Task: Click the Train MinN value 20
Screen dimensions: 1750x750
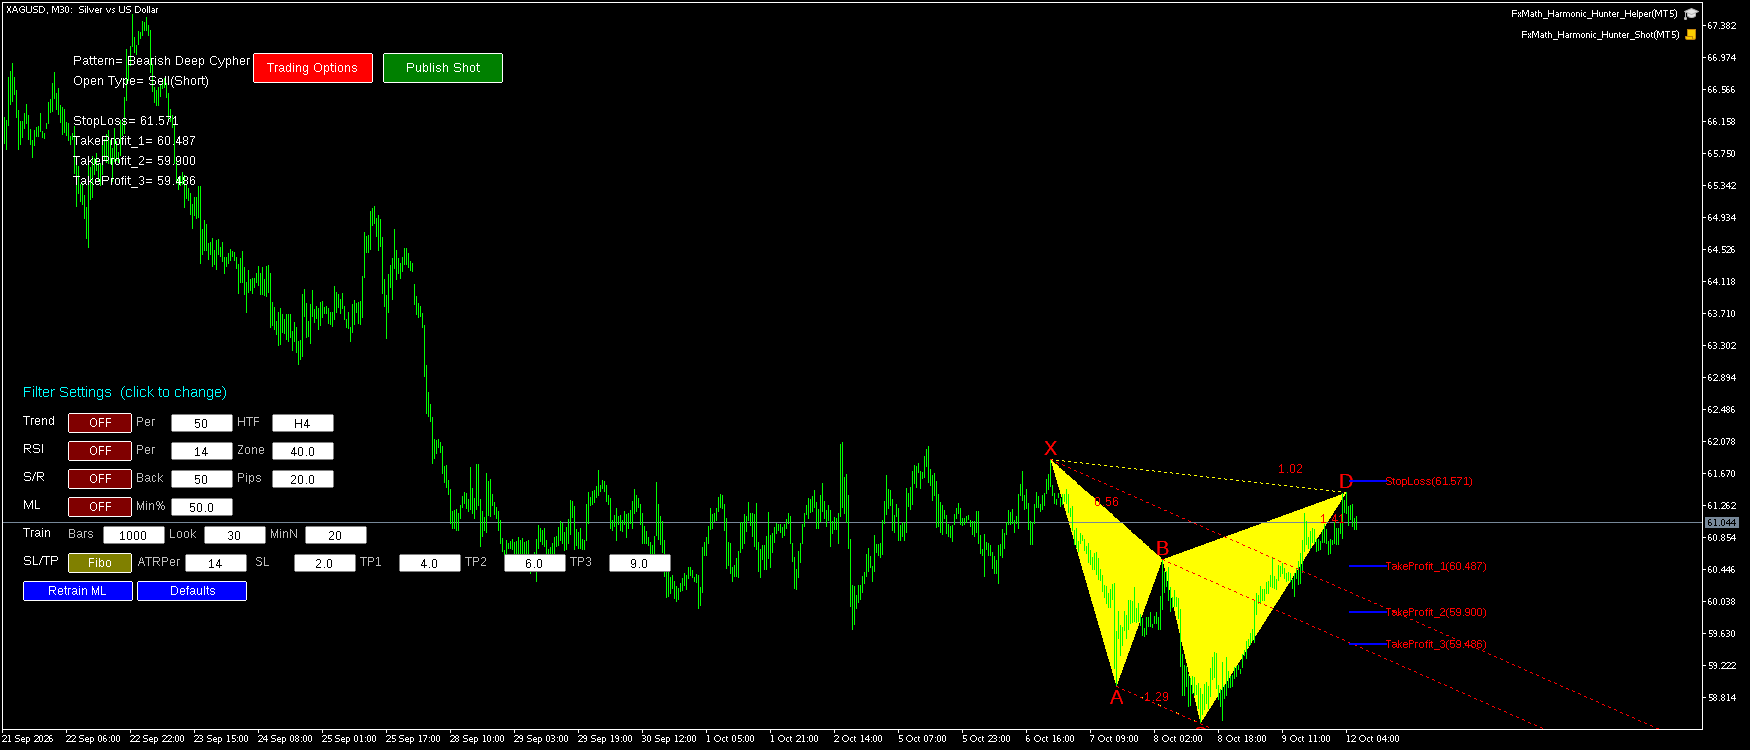Action: [336, 535]
